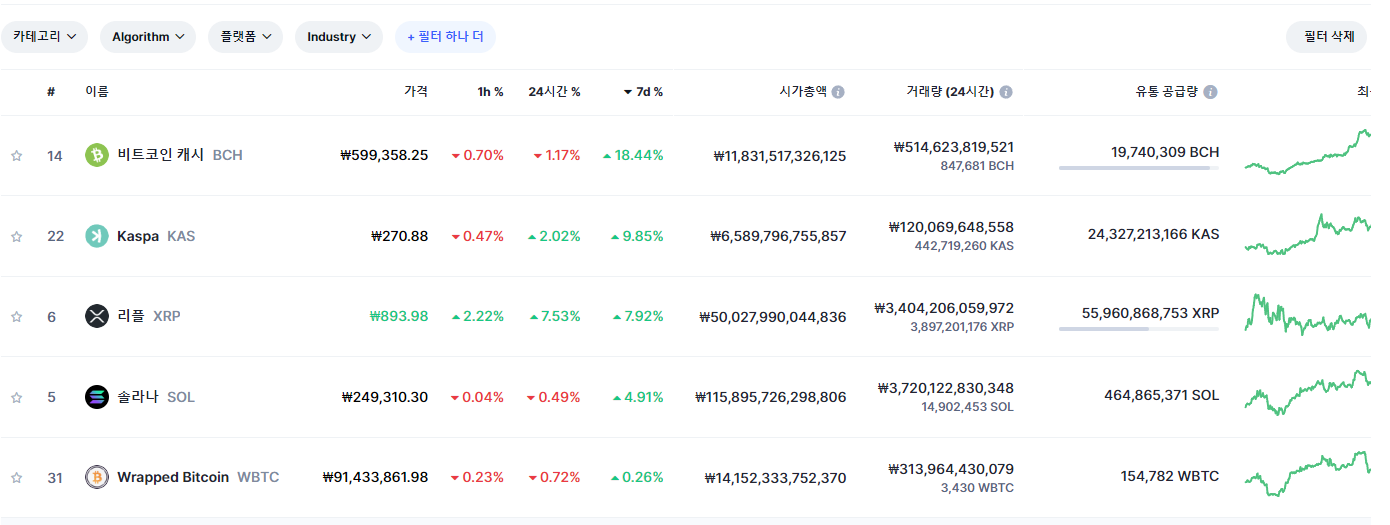The width and height of the screenshot is (1390, 525).
Task: Click Solana price ₩249,310.30
Action: [384, 397]
